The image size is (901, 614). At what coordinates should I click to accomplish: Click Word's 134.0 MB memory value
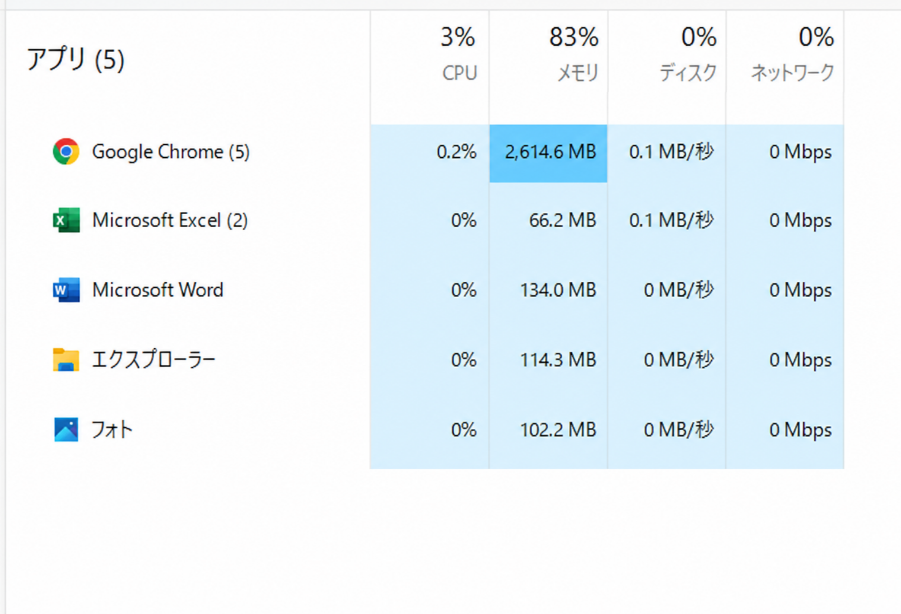[558, 290]
